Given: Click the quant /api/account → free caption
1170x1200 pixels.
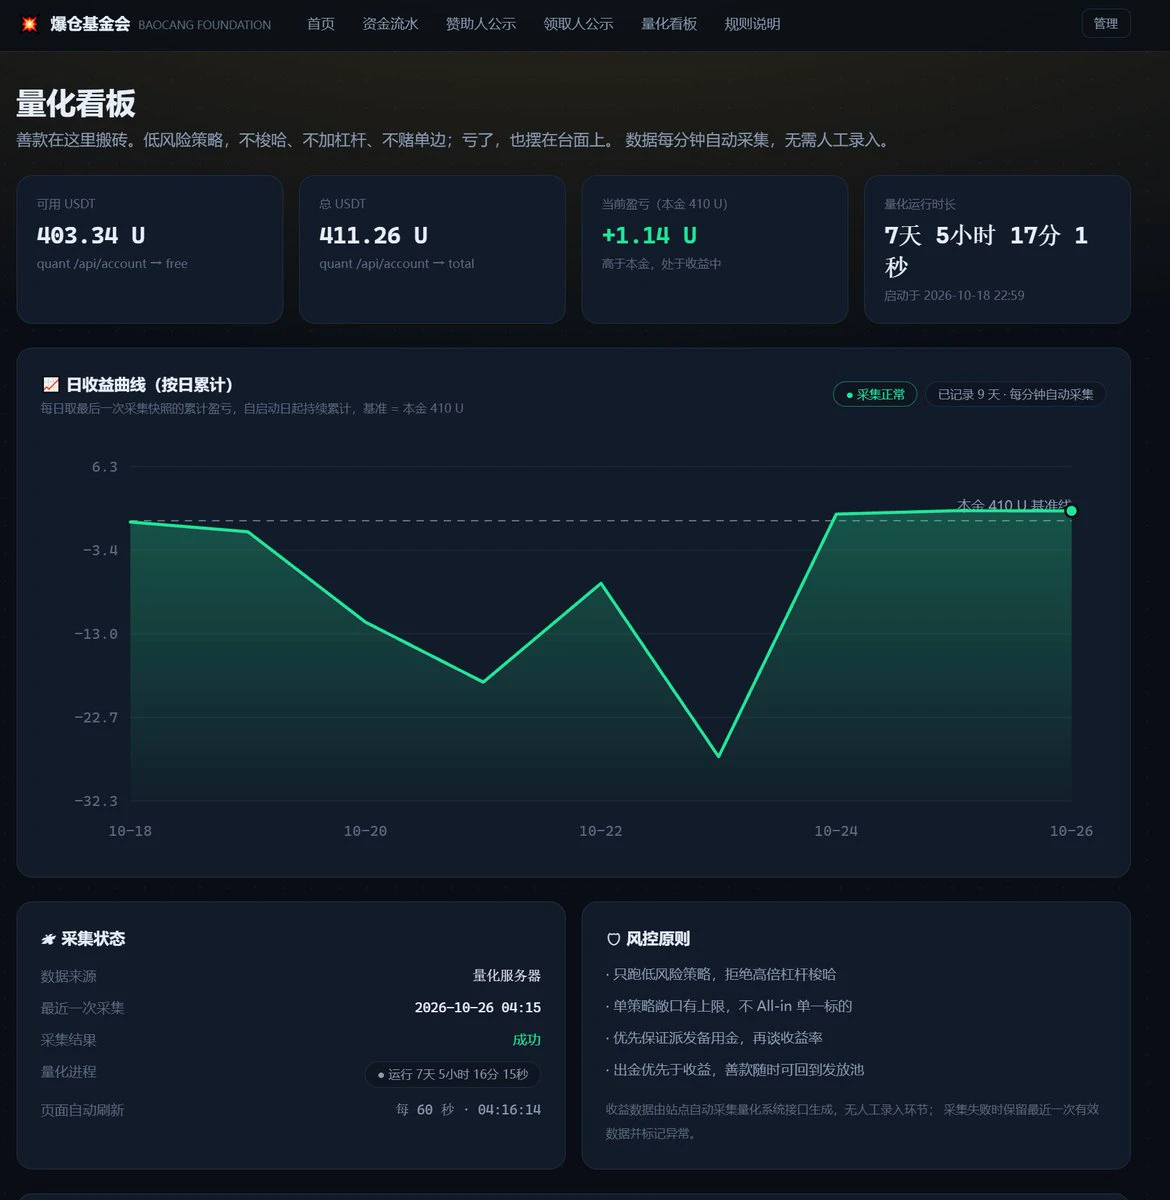Looking at the screenshot, I should pyautogui.click(x=112, y=264).
